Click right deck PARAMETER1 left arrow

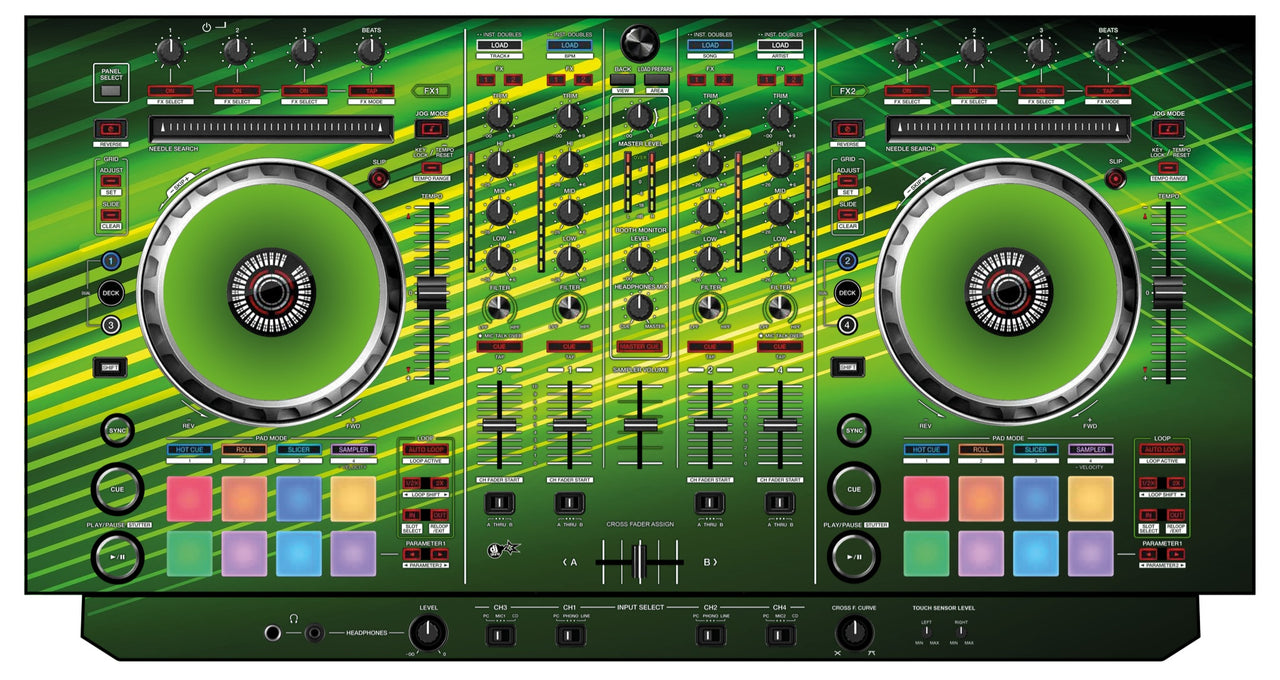point(1149,554)
